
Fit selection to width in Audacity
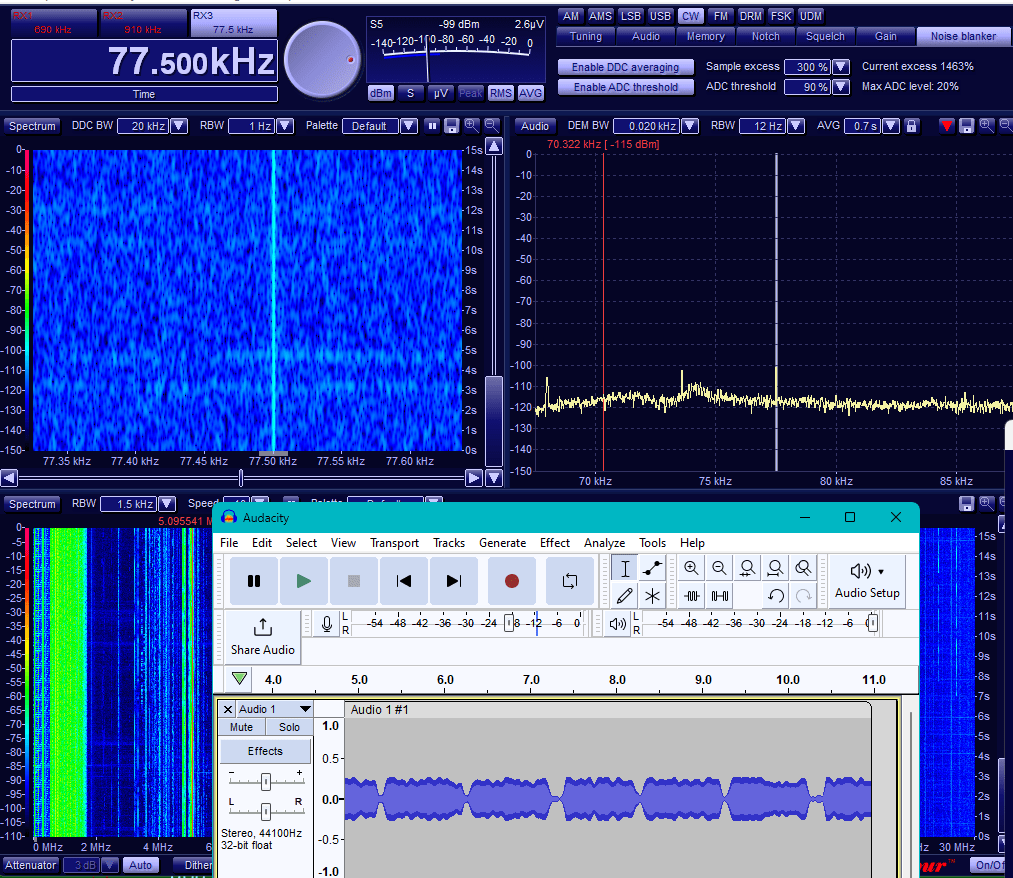click(747, 569)
